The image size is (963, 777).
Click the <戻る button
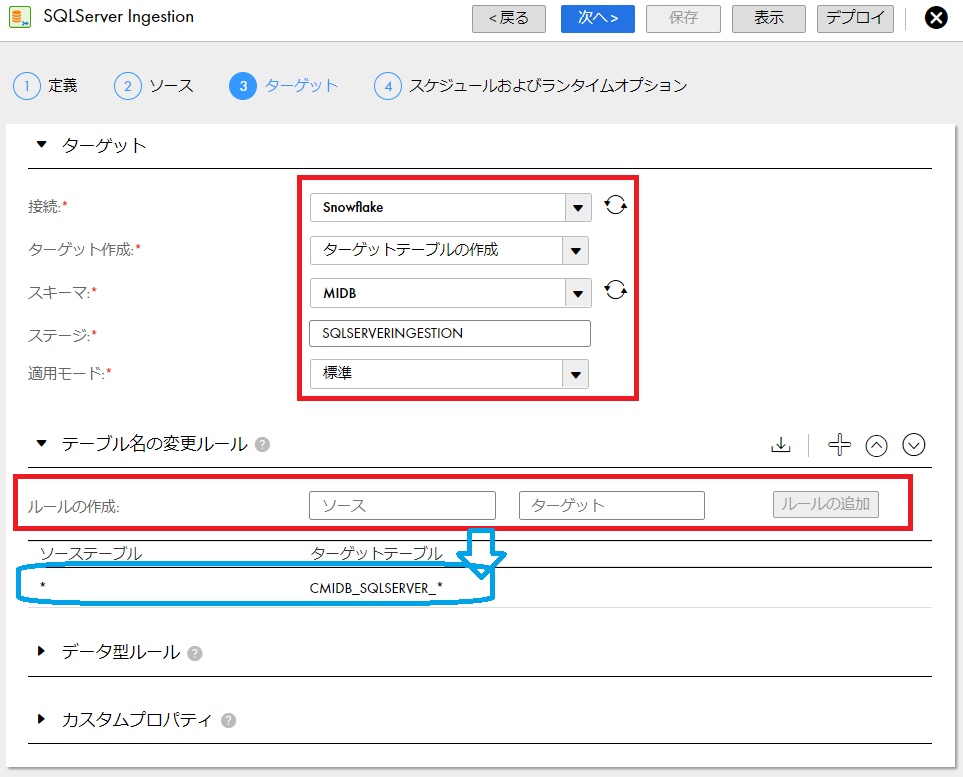[x=509, y=18]
